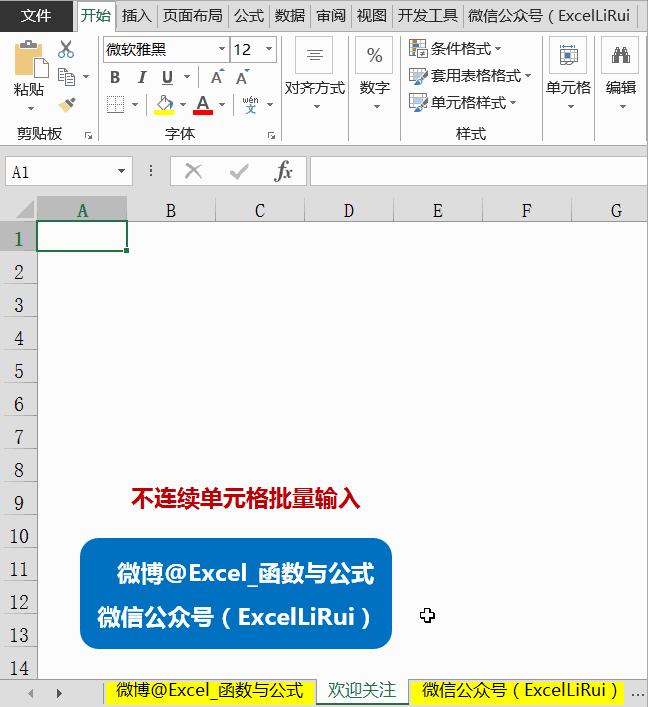The image size is (648, 707).
Task: Open Format as Table (套用表格格式) menu
Action: point(470,75)
